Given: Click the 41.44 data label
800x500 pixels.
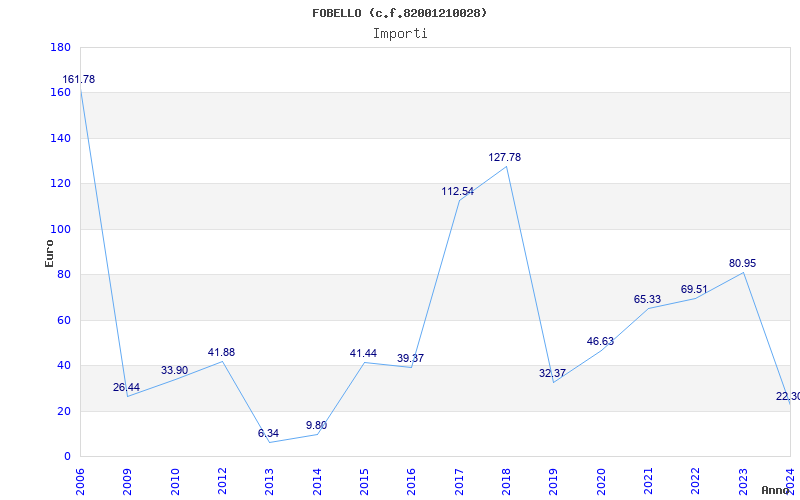Looking at the screenshot, I should tap(363, 354).
